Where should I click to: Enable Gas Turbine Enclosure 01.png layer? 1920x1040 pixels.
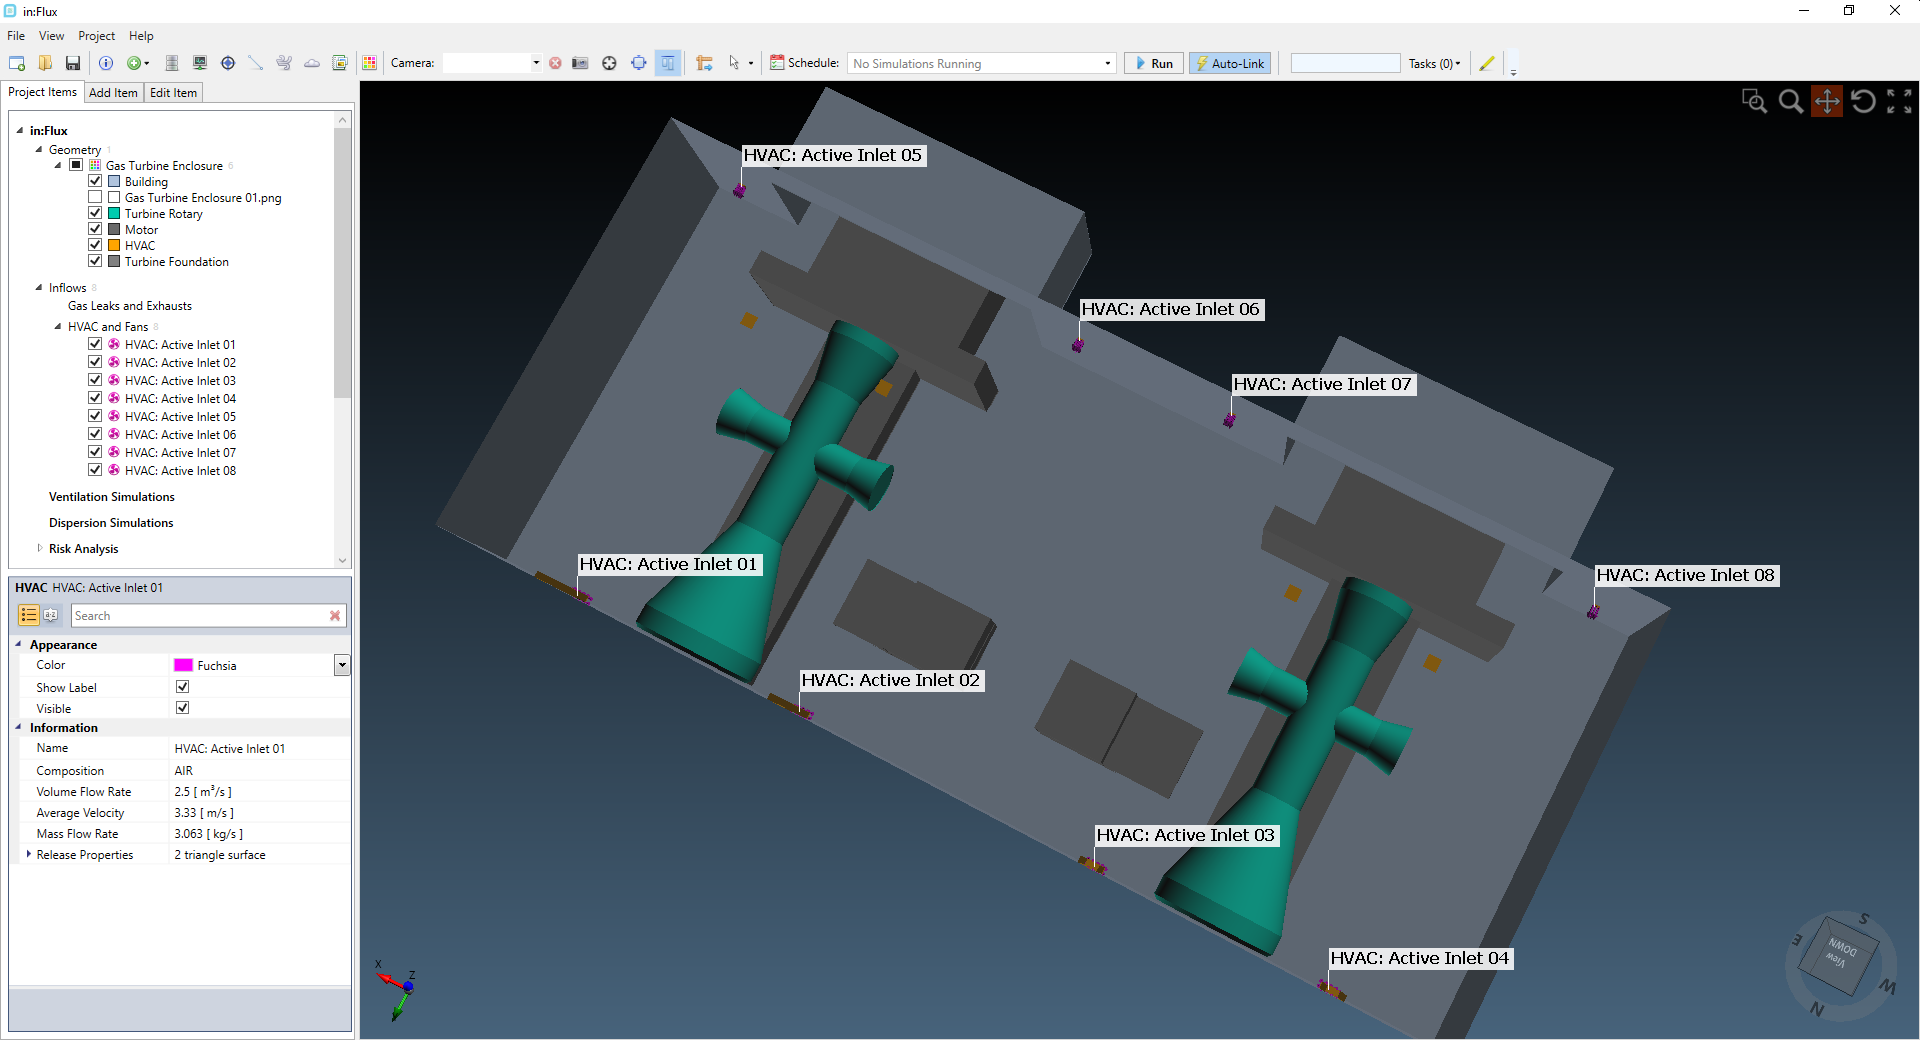coord(95,197)
